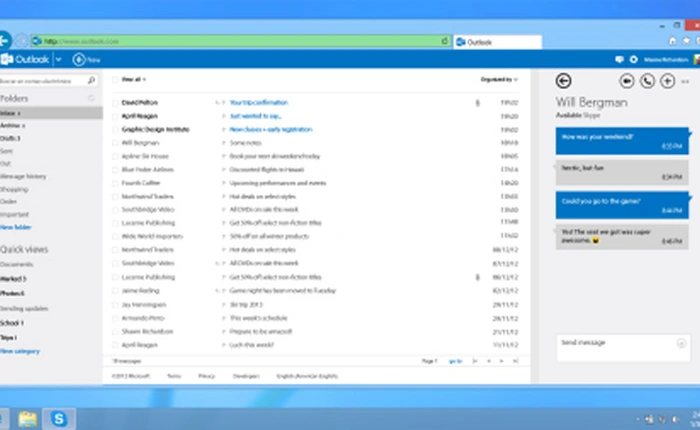700x430 pixels.
Task: Go back using the browser back arrow
Action: pos(4,41)
